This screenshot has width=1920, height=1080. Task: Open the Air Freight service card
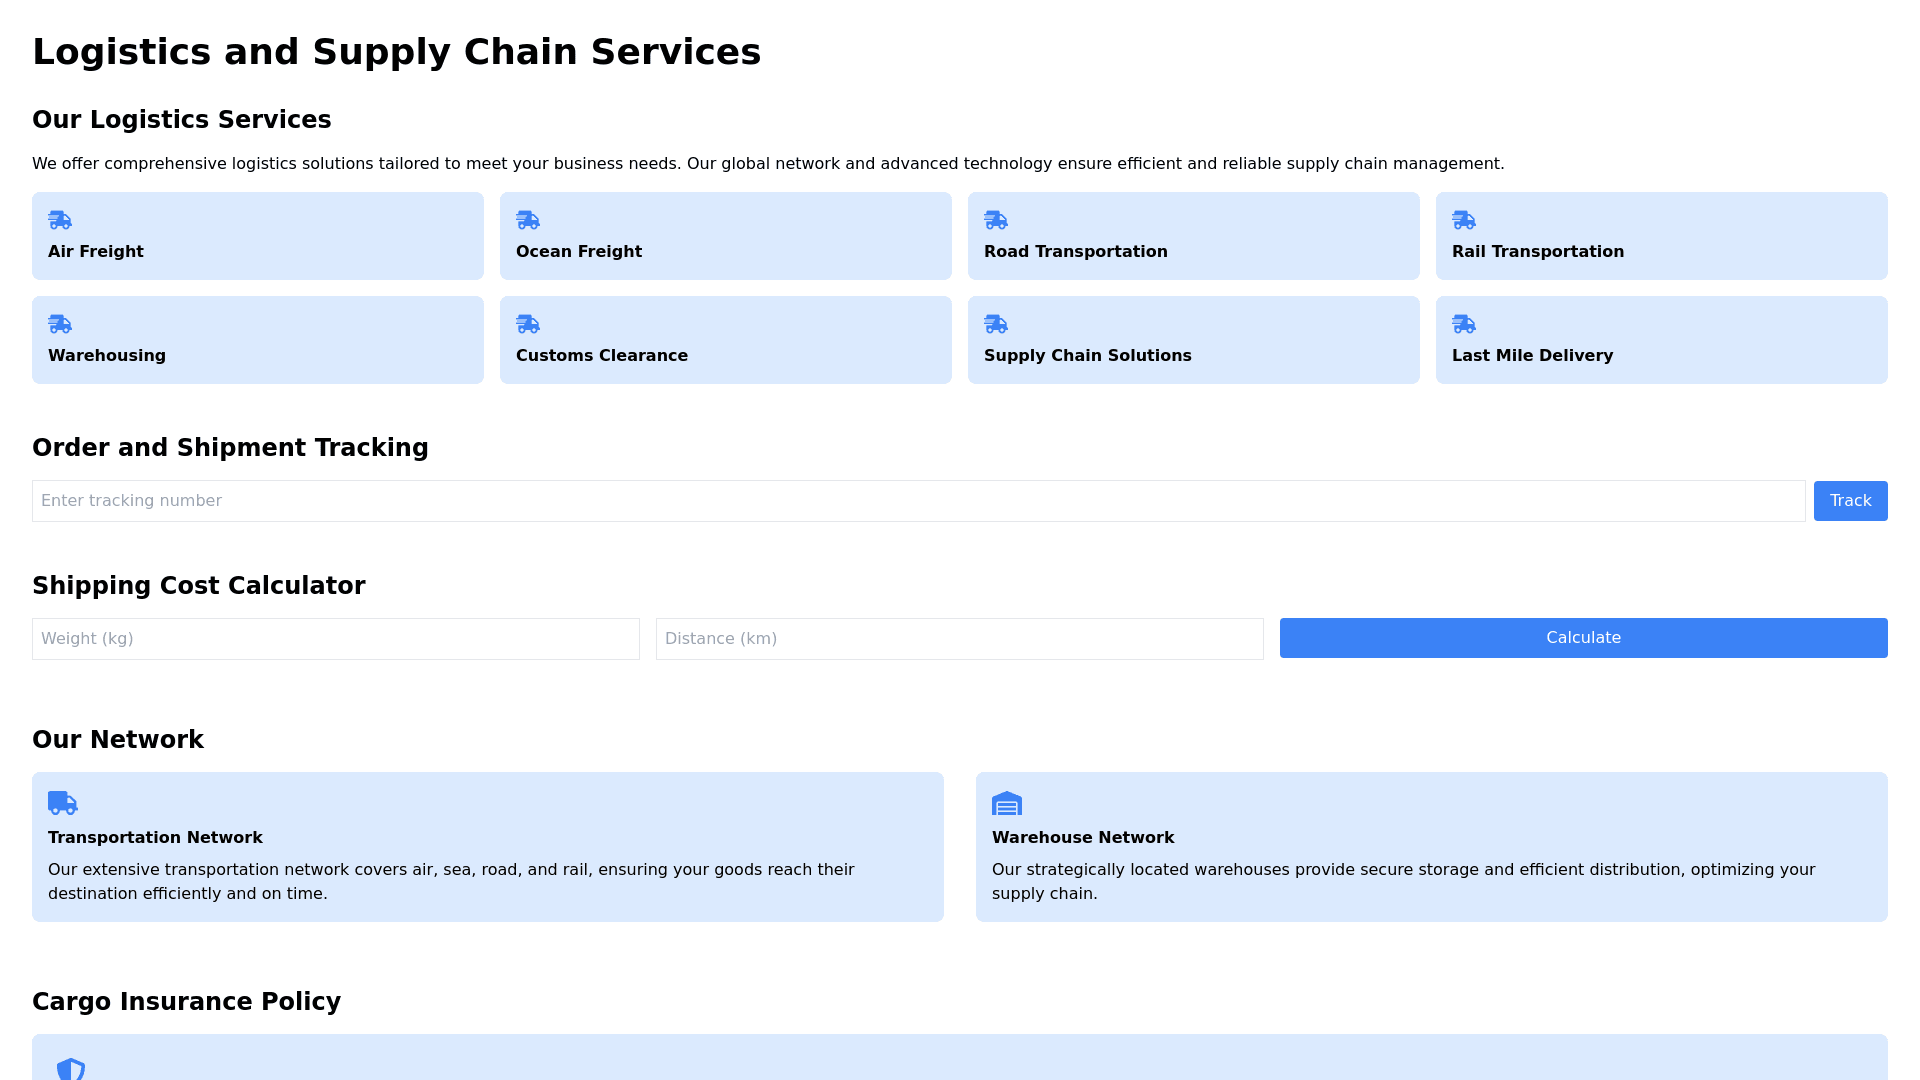(258, 237)
